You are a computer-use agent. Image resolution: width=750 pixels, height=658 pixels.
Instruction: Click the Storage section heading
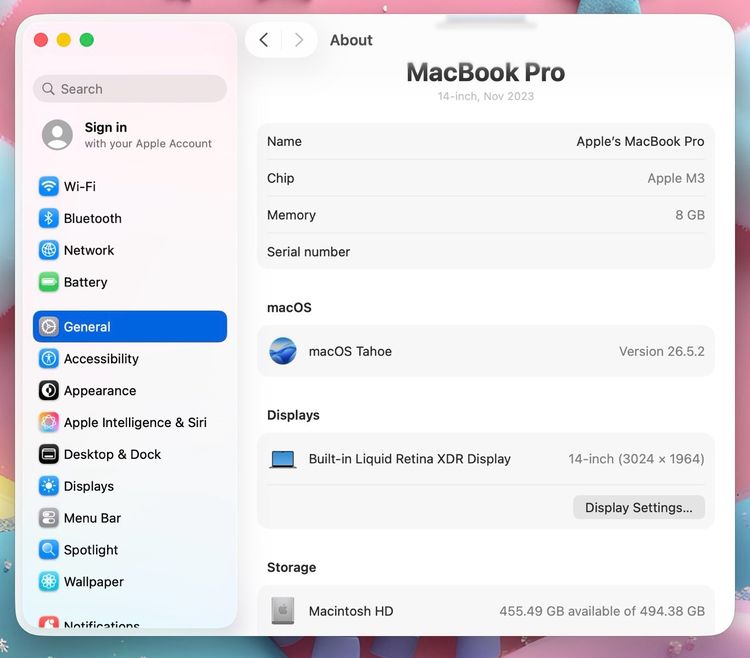coord(291,567)
